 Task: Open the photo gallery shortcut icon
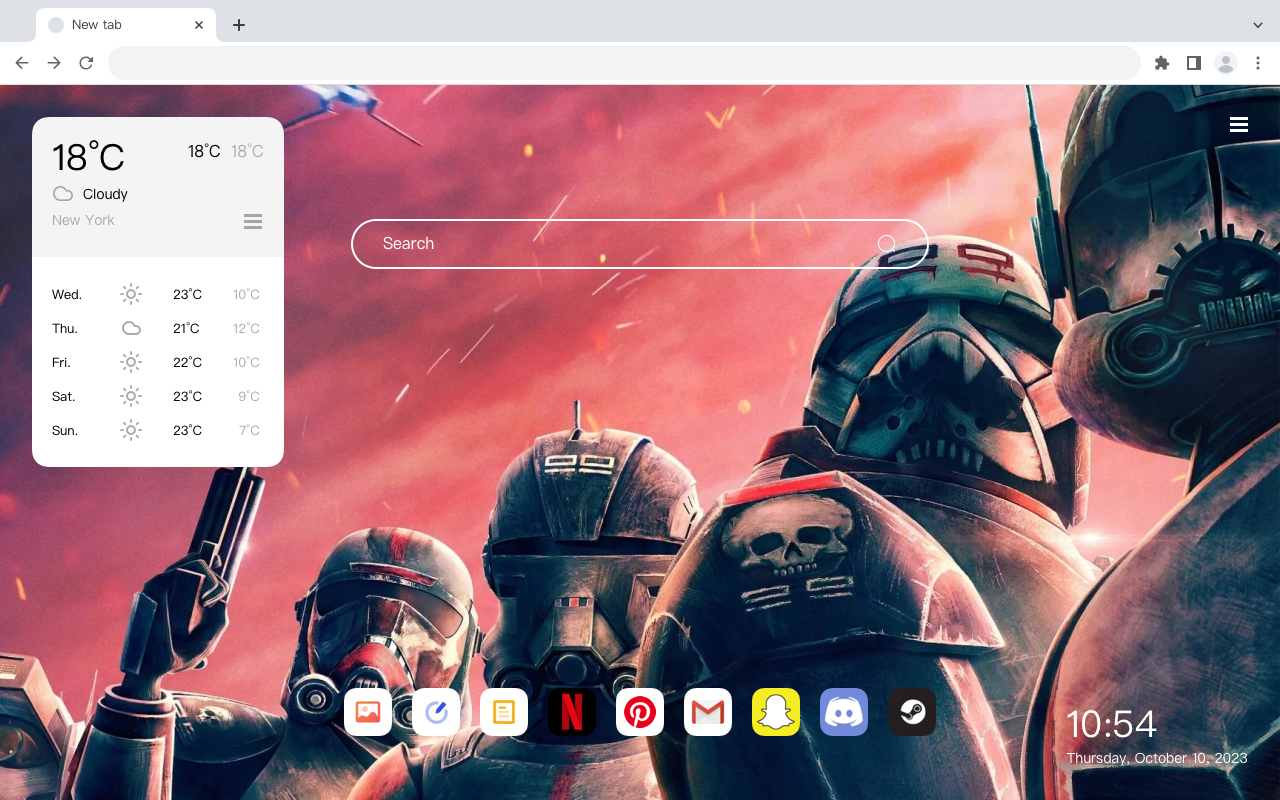pyautogui.click(x=368, y=712)
